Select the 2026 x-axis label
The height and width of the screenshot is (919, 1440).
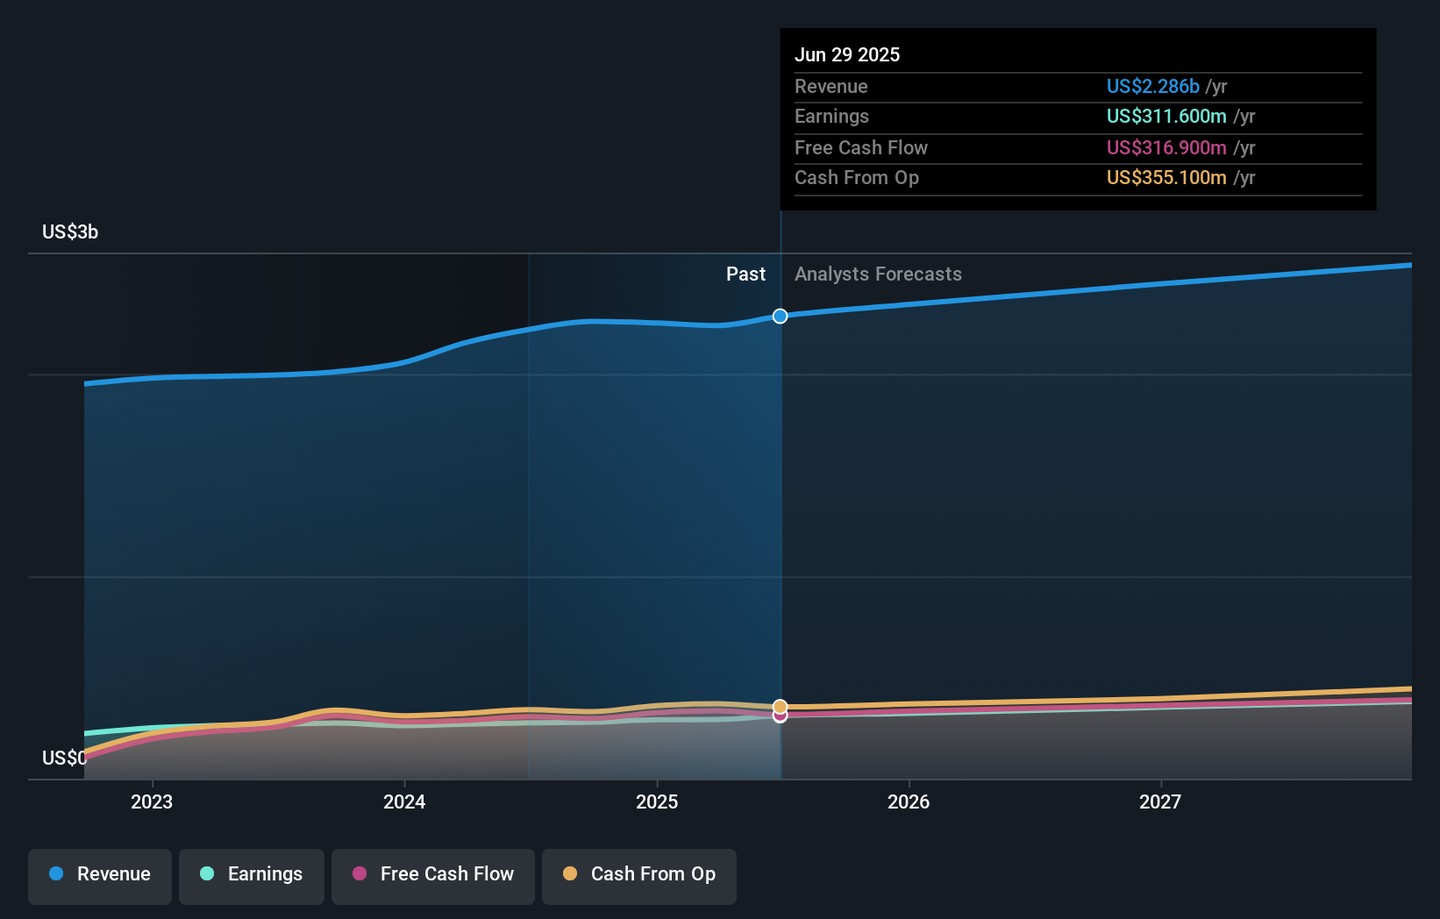[x=908, y=802]
